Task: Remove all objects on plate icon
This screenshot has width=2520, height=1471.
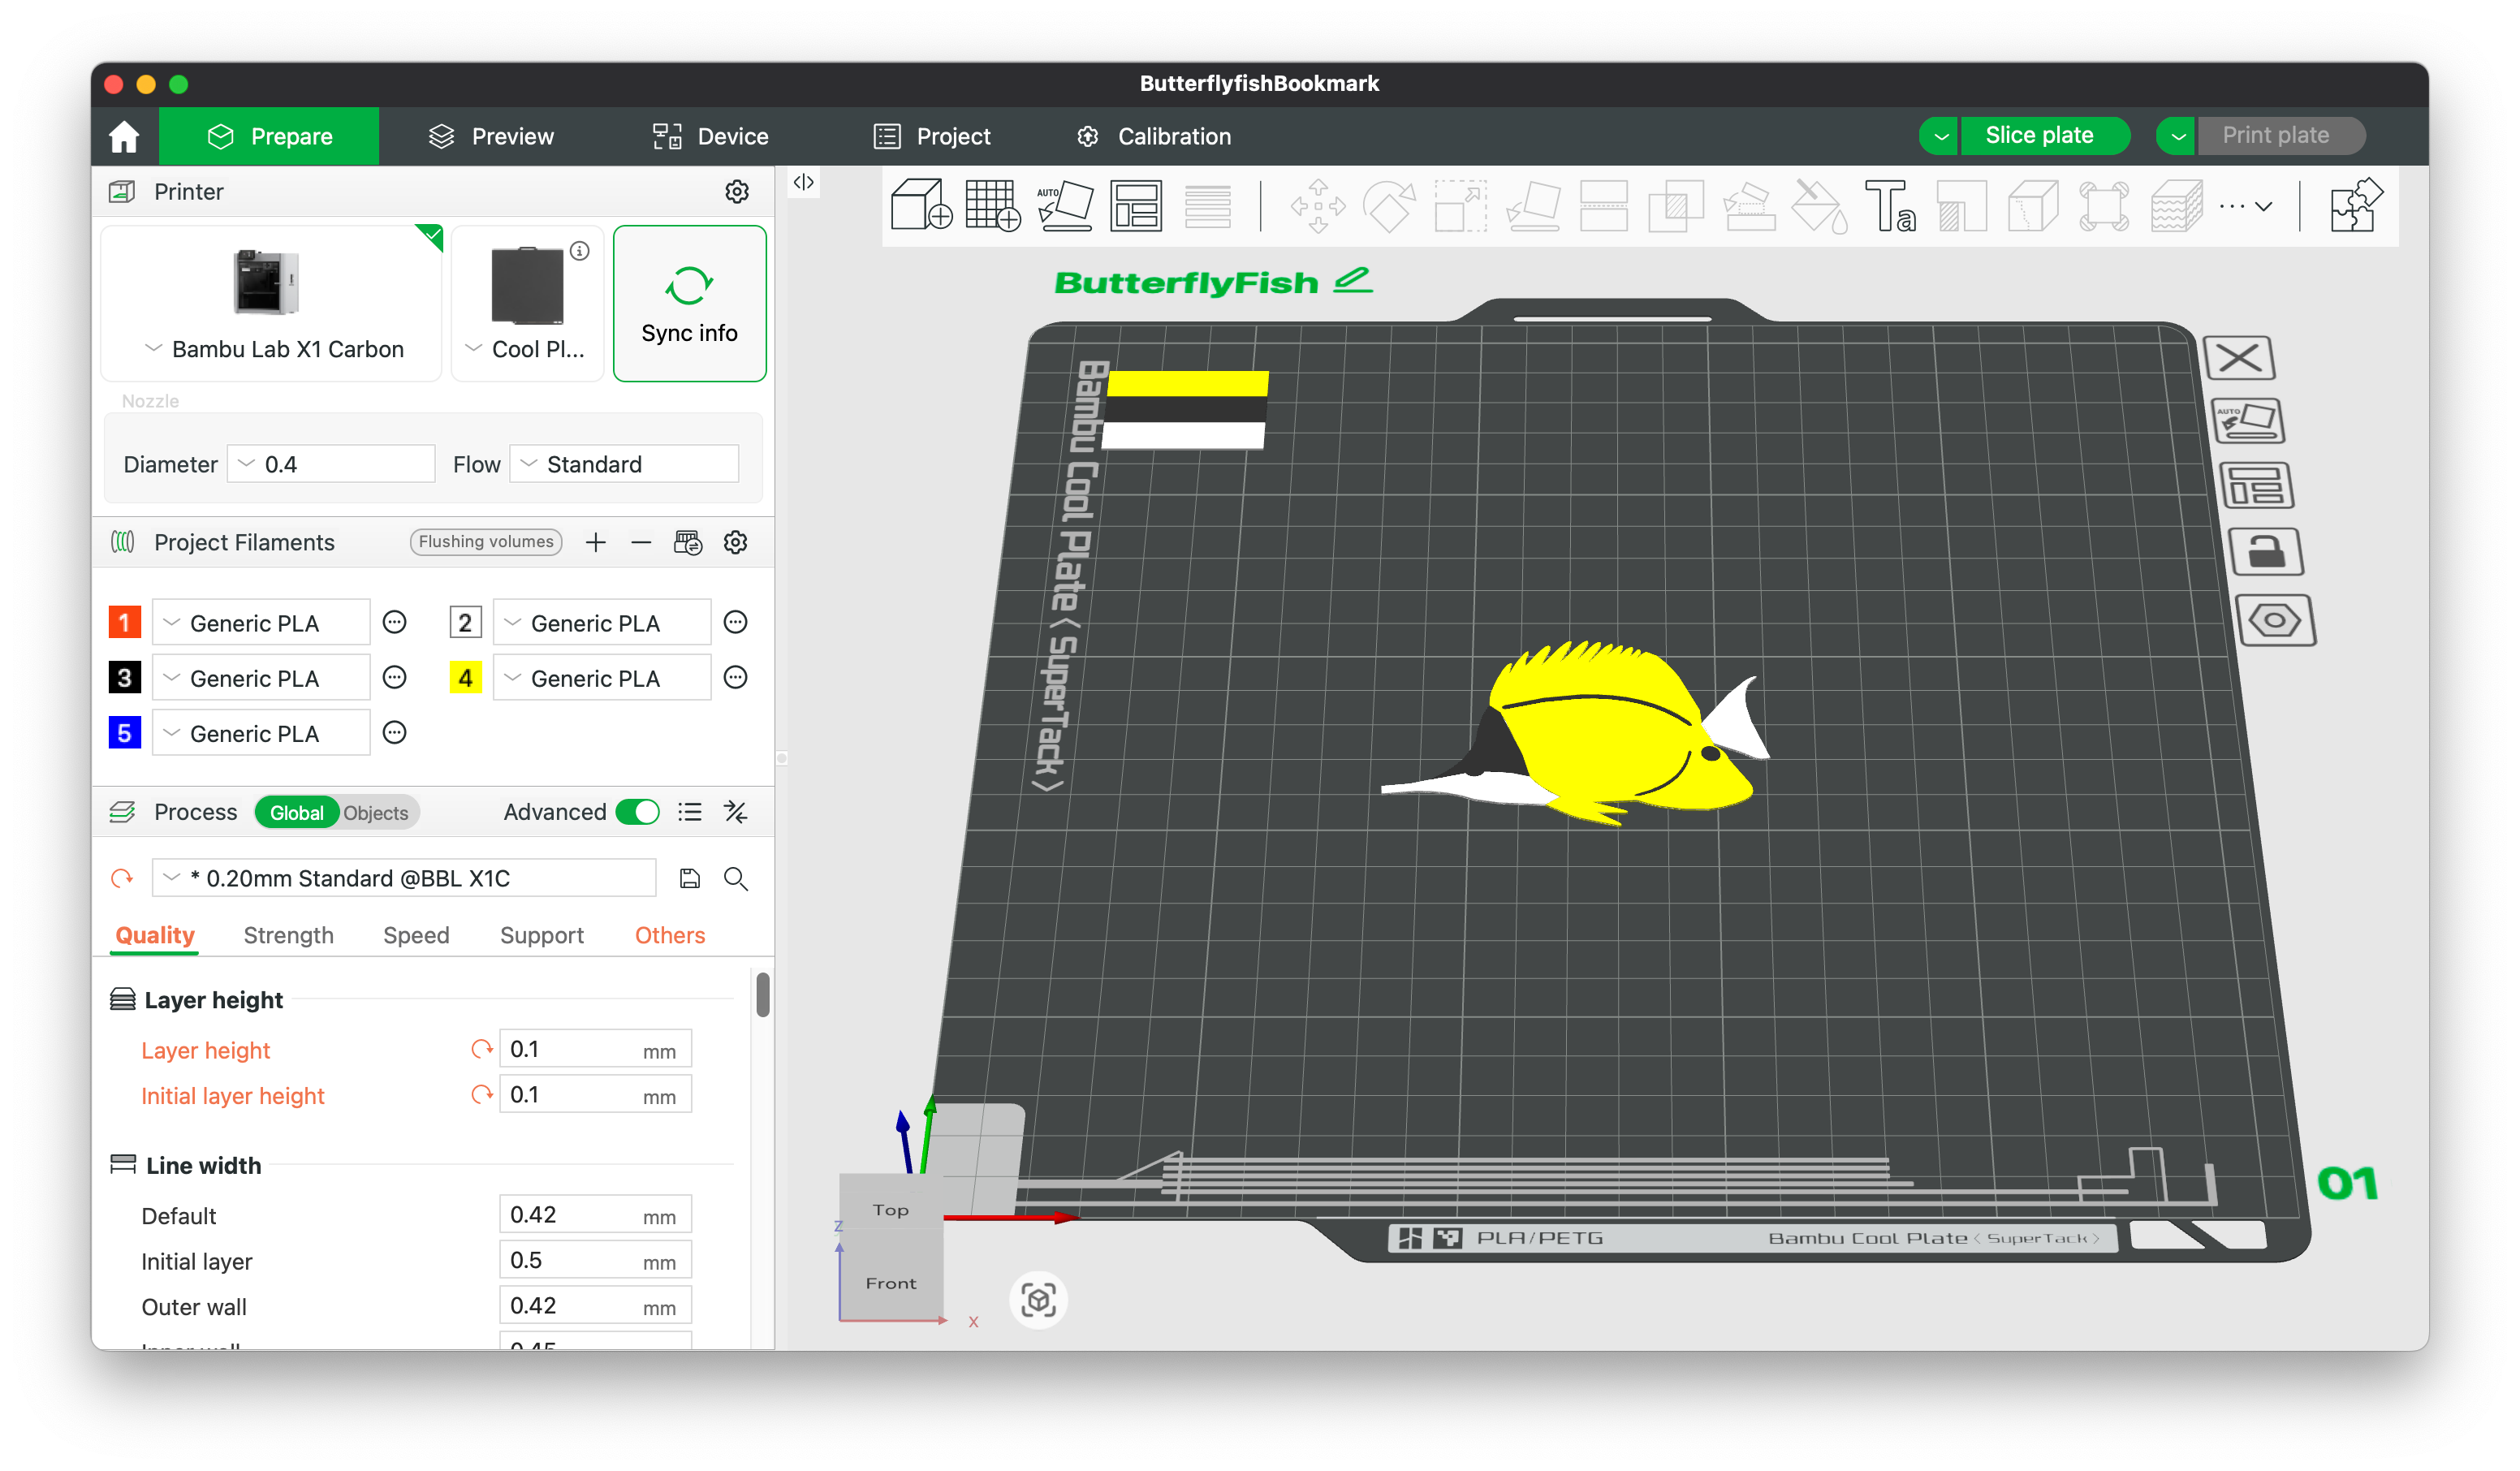Action: point(2240,358)
